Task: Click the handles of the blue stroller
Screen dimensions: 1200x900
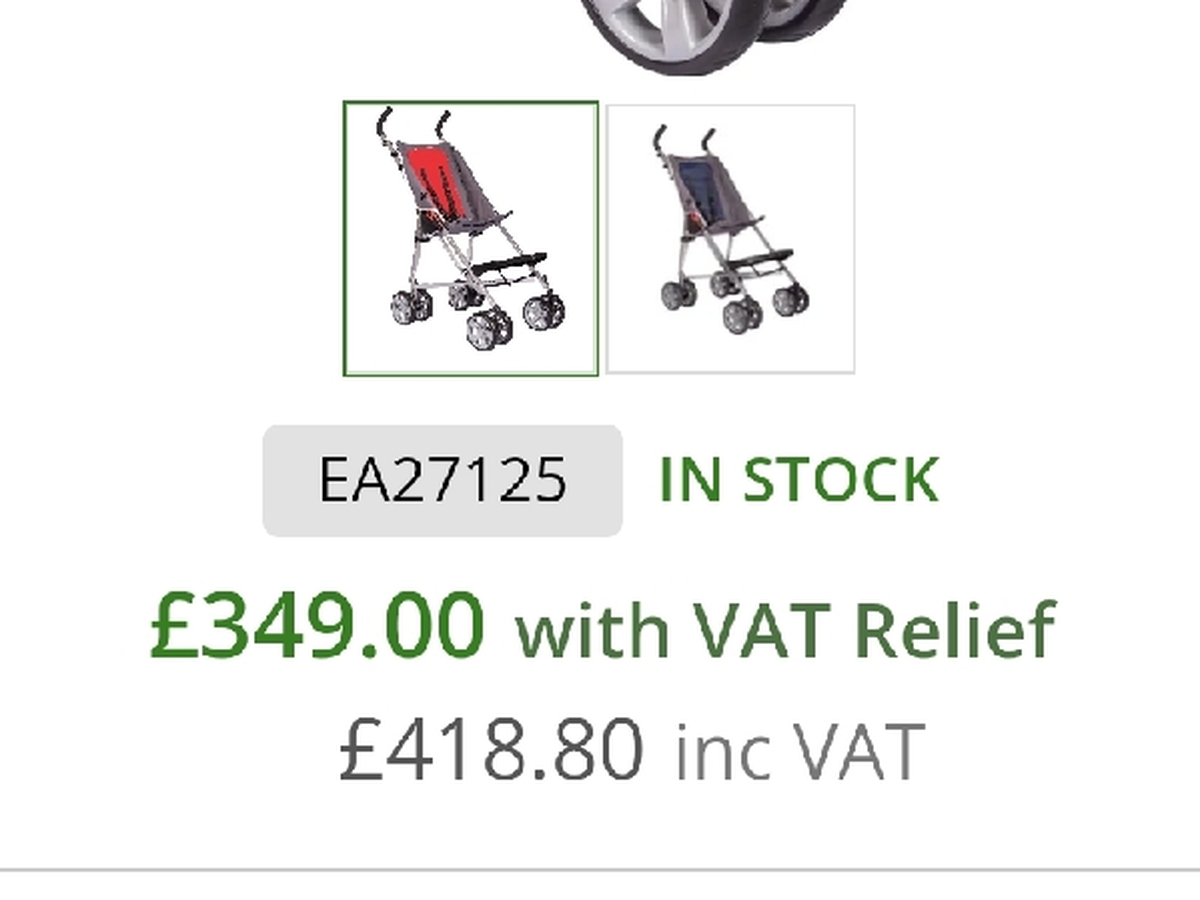Action: 683,138
